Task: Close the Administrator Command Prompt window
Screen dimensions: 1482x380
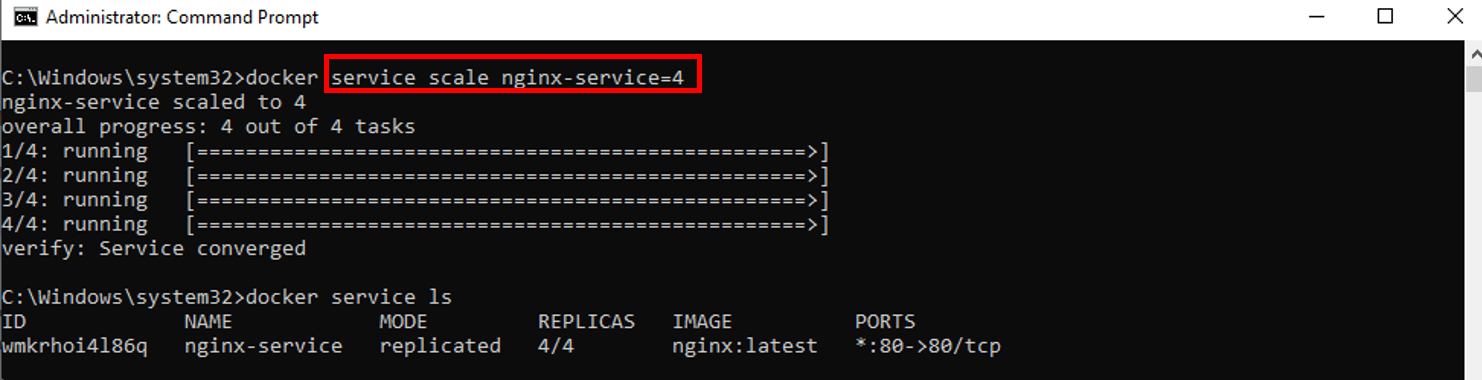Action: tap(1453, 17)
